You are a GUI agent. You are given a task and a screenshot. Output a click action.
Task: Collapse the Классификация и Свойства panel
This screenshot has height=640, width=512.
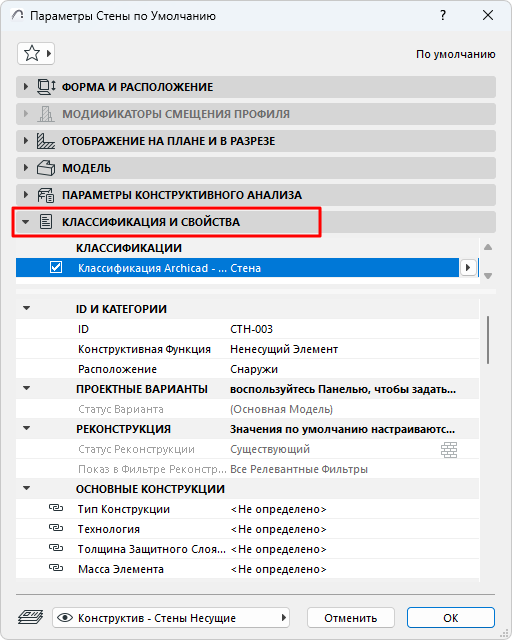[x=26, y=222]
